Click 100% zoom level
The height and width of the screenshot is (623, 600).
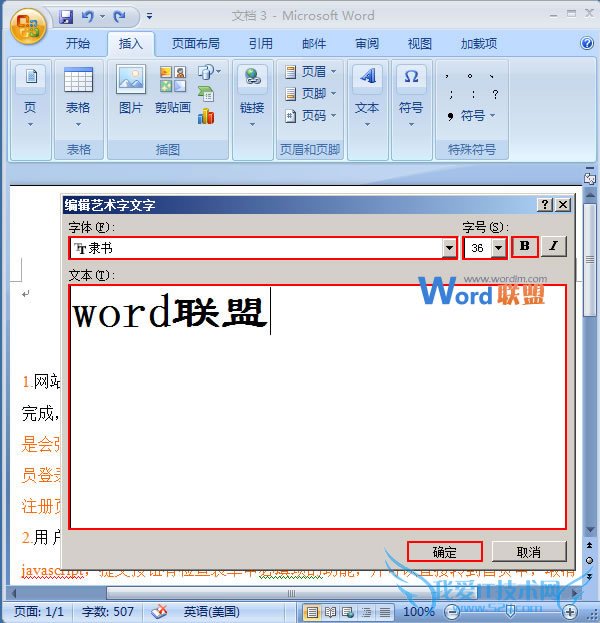point(419,611)
